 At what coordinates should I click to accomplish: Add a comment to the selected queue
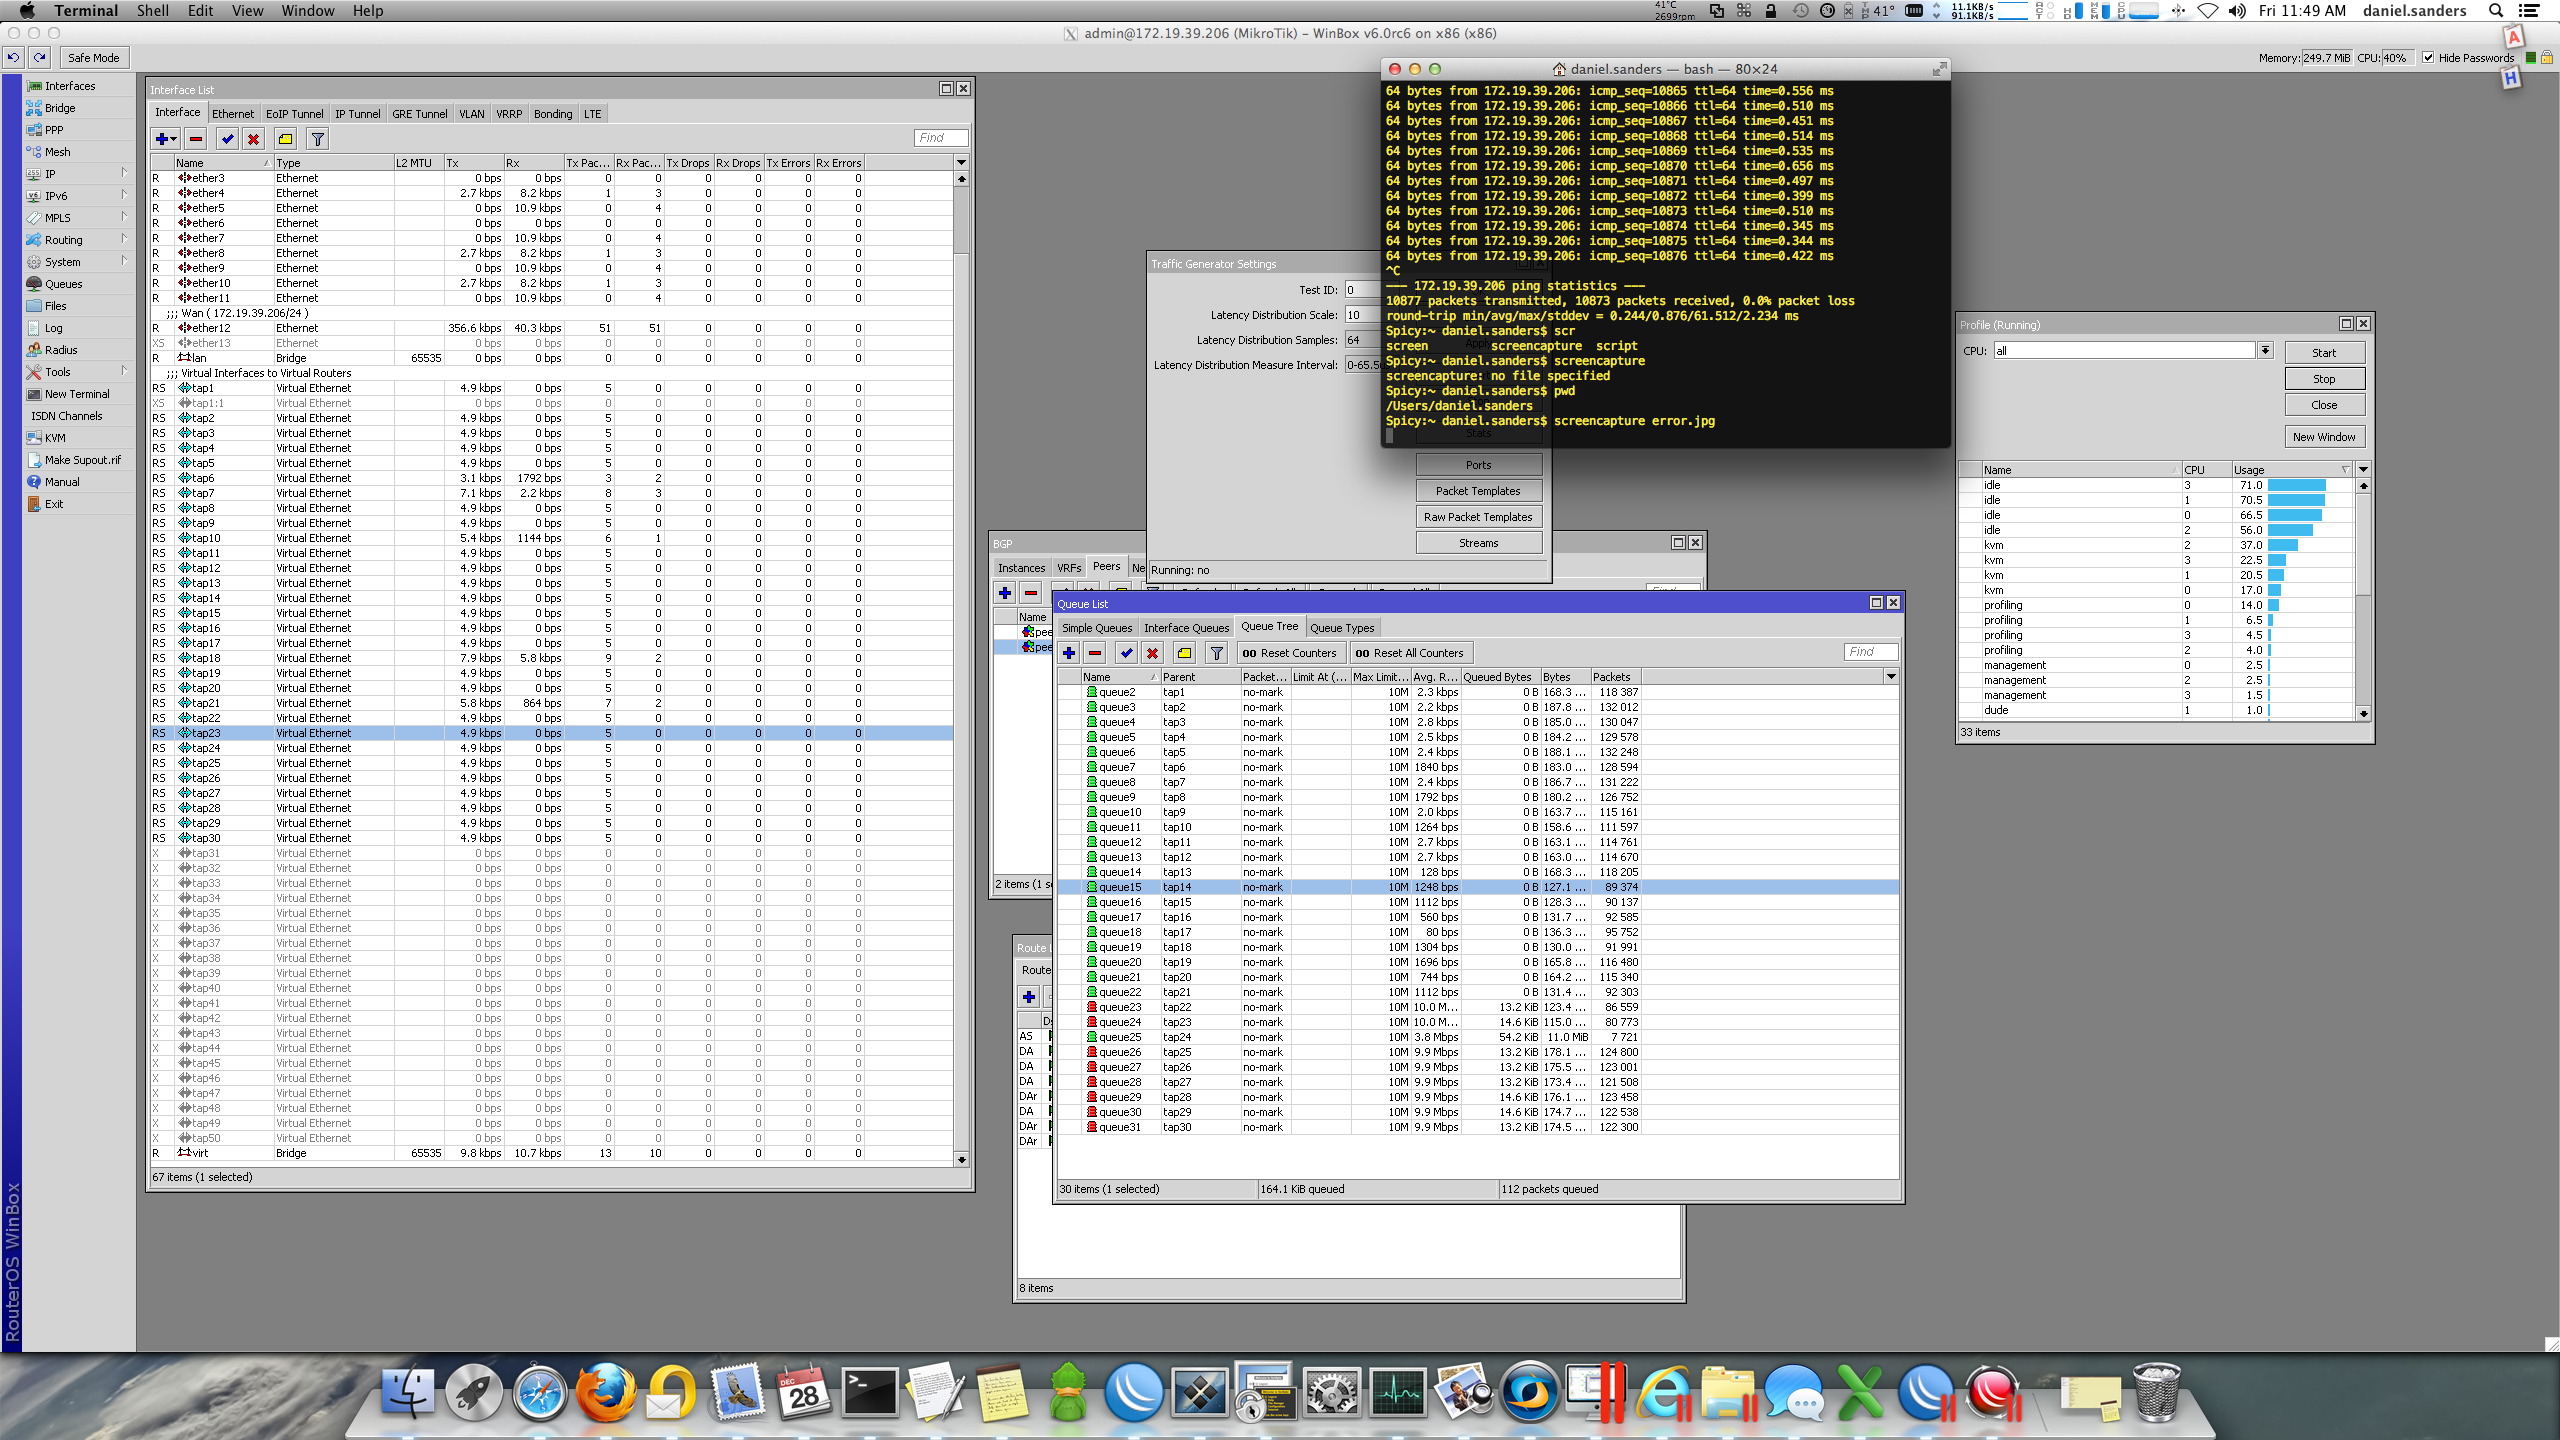tap(1184, 653)
